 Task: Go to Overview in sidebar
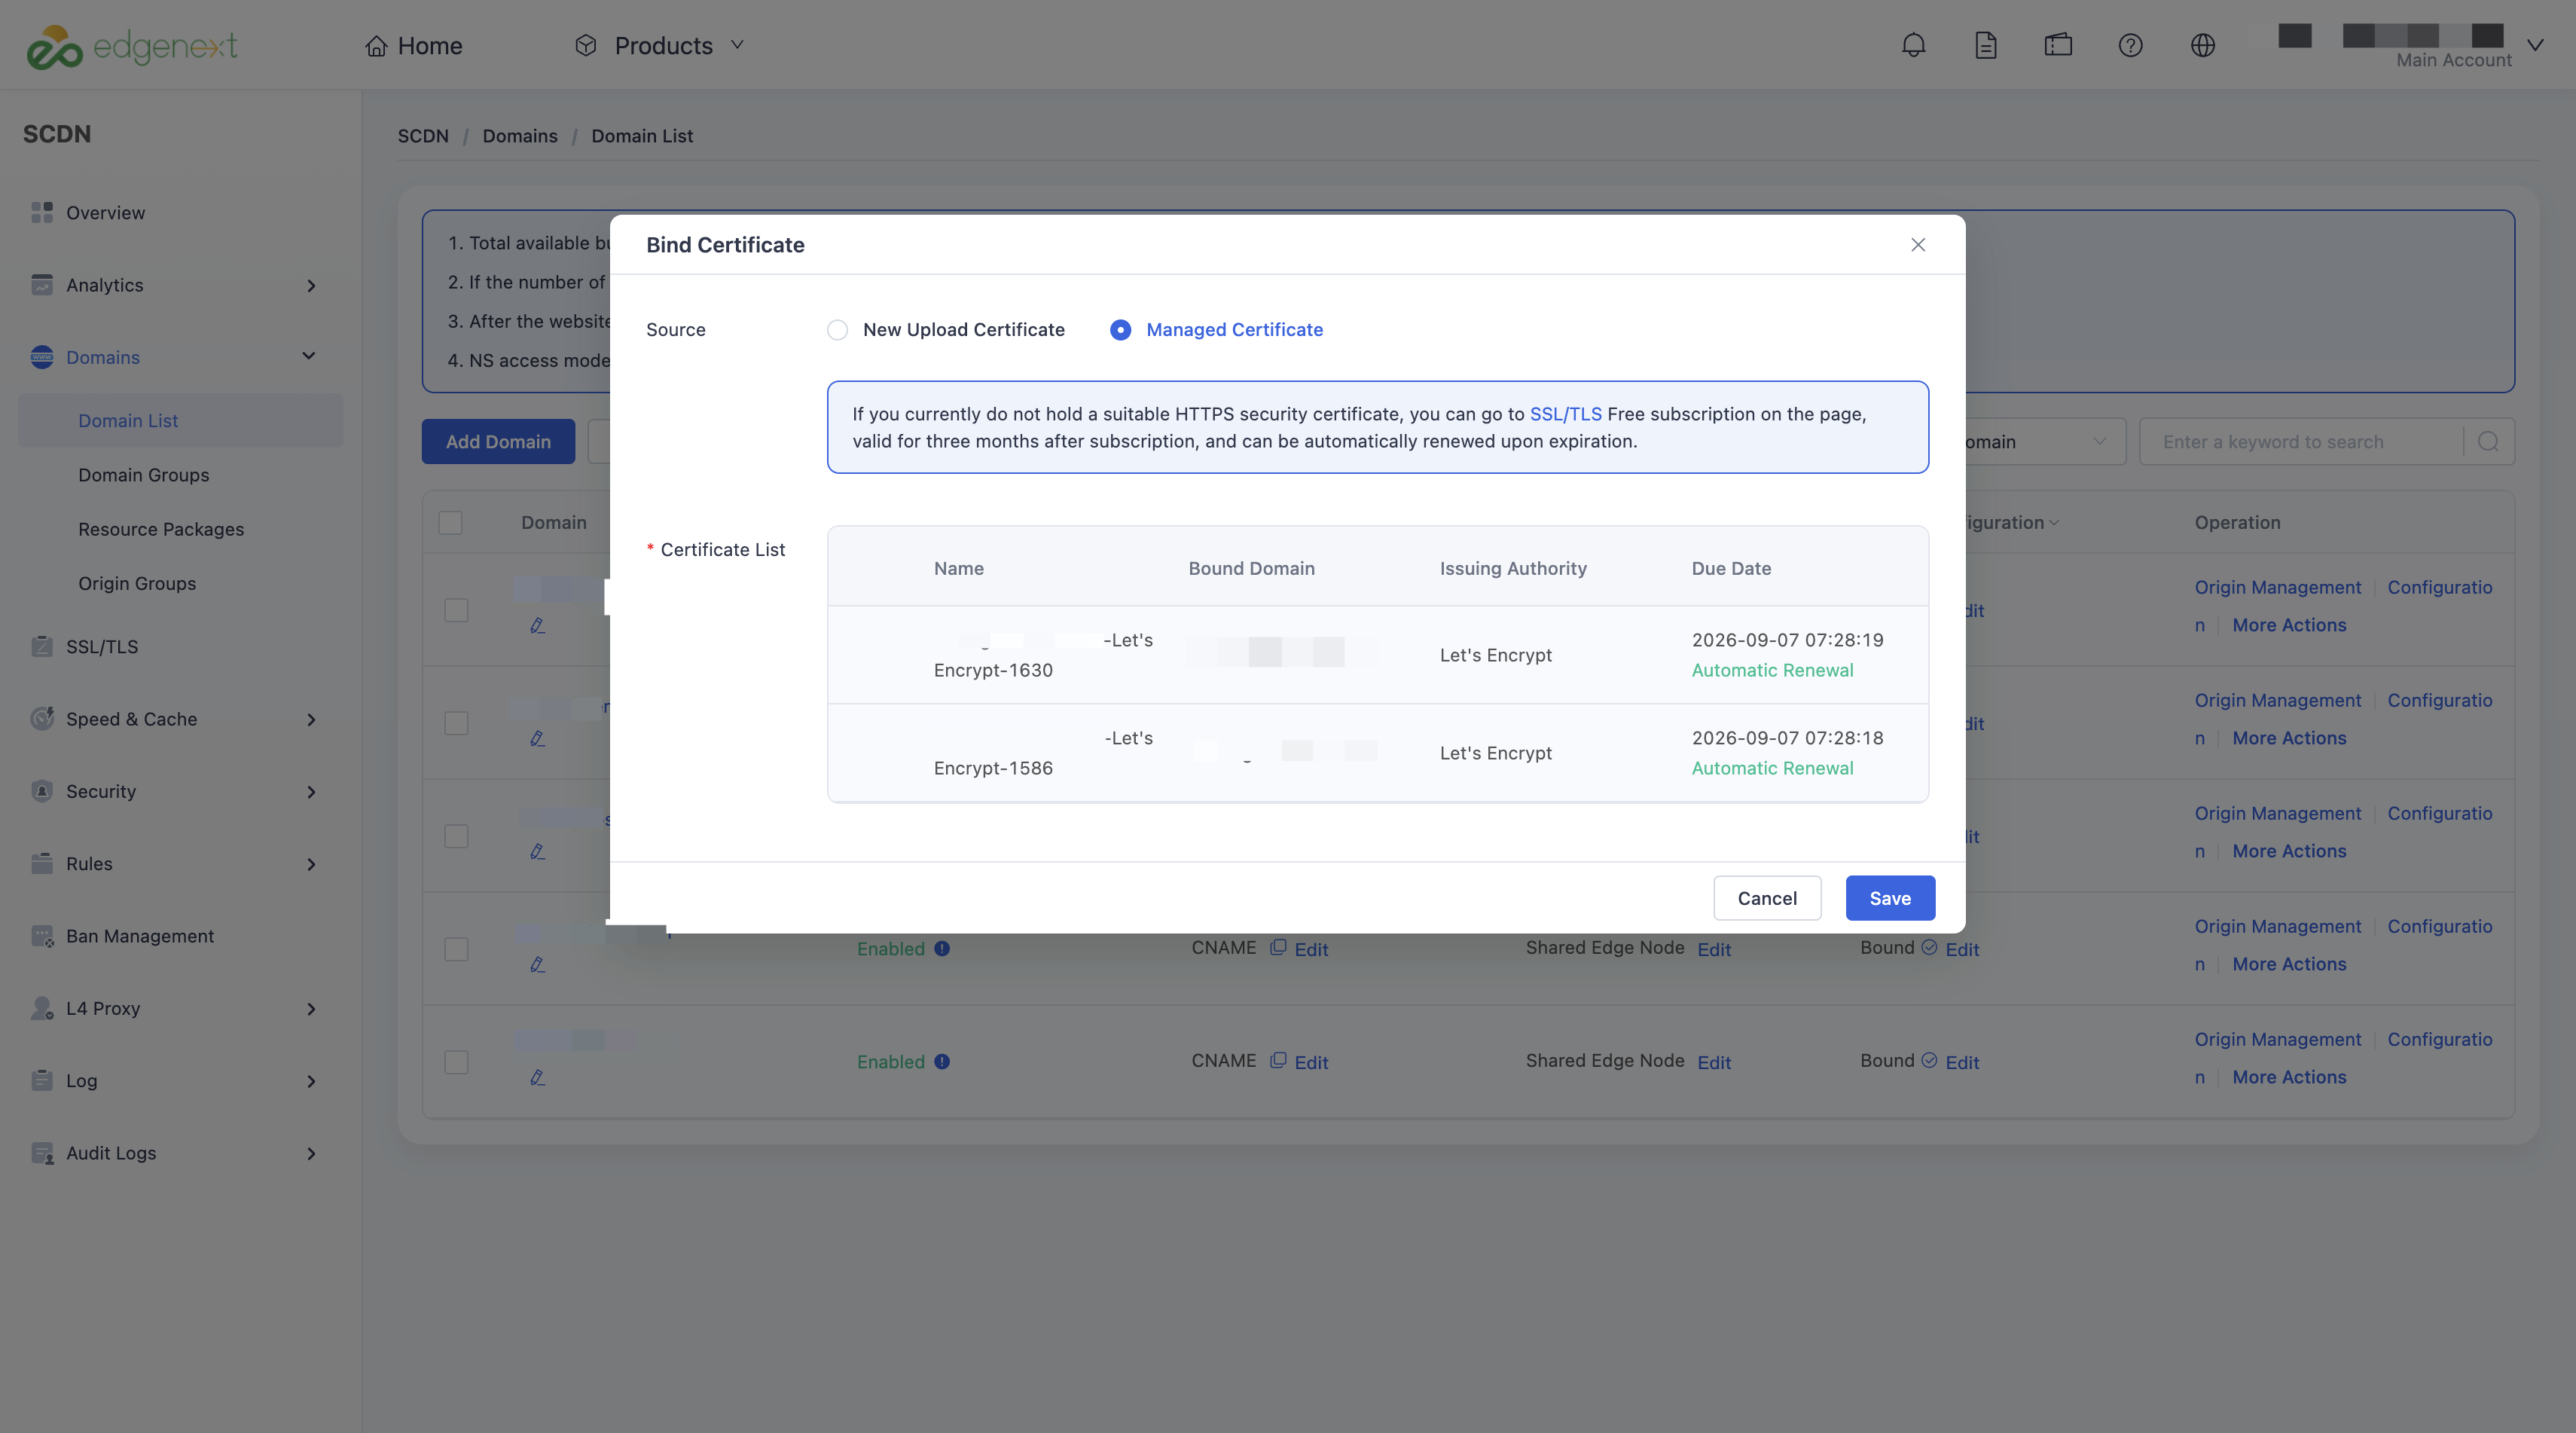pos(106,212)
